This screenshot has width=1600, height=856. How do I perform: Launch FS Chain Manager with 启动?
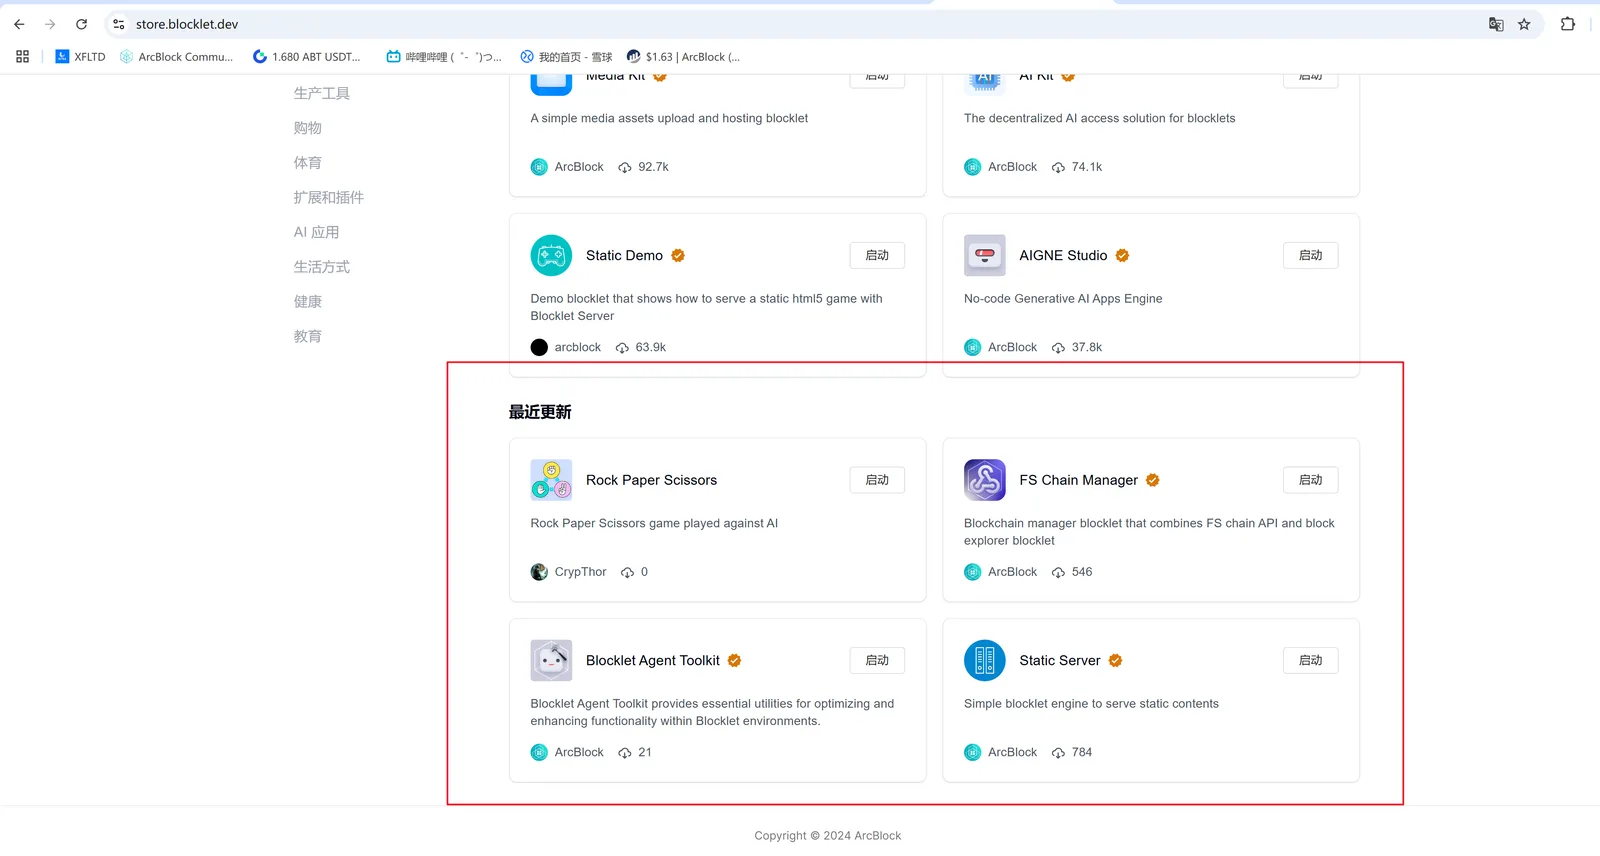click(1311, 480)
